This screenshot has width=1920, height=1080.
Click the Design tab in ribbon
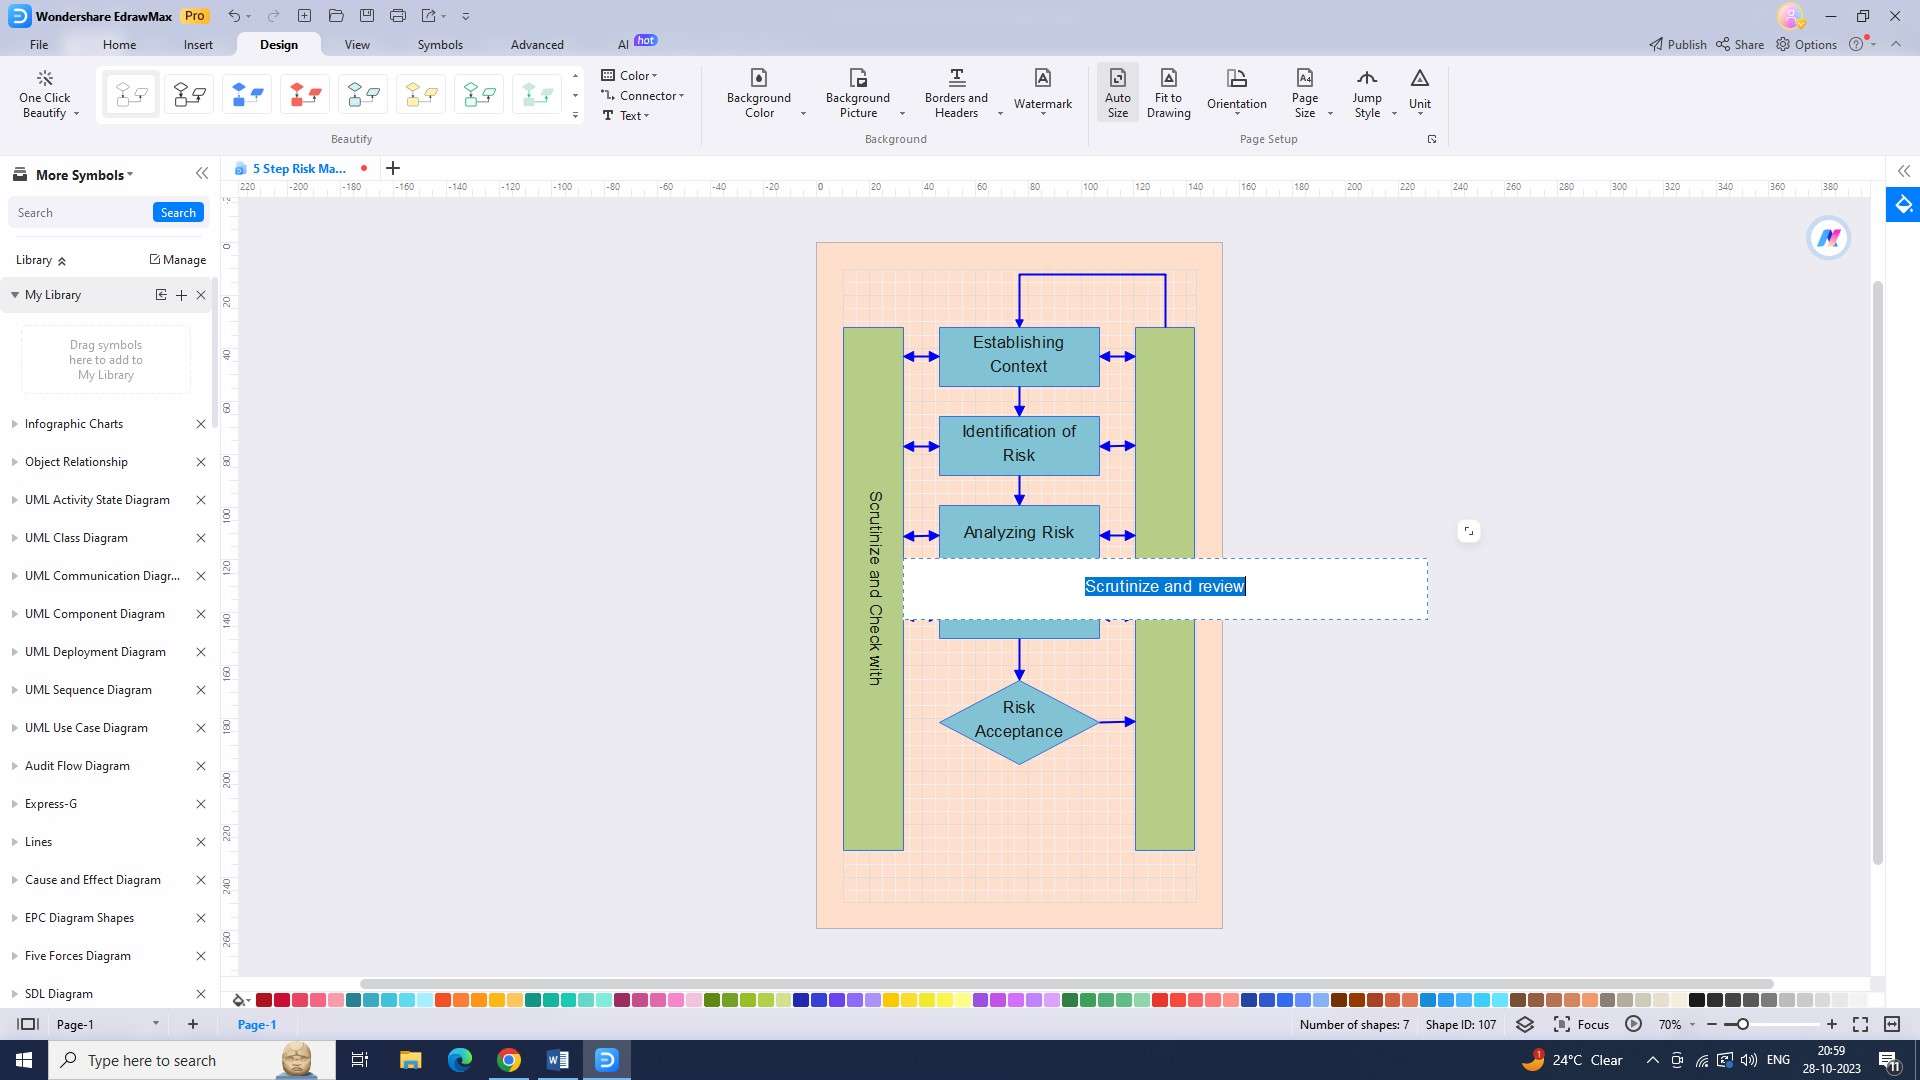coord(278,44)
